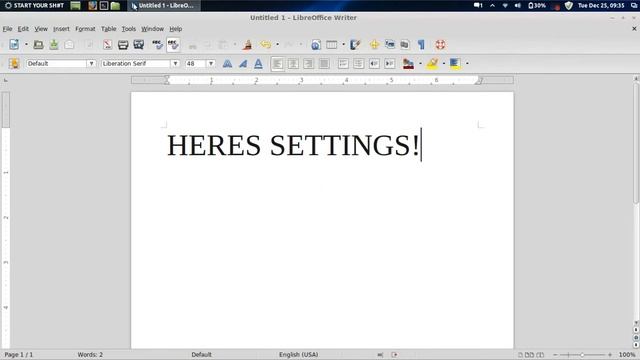Image resolution: width=640 pixels, height=360 pixels.
Task: Undo the last action
Action: coord(266,44)
